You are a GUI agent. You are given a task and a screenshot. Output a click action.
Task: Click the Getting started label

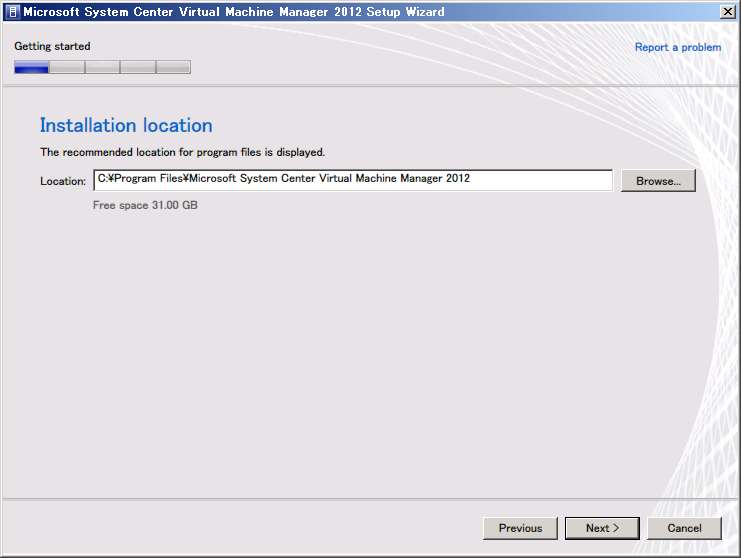point(52,46)
